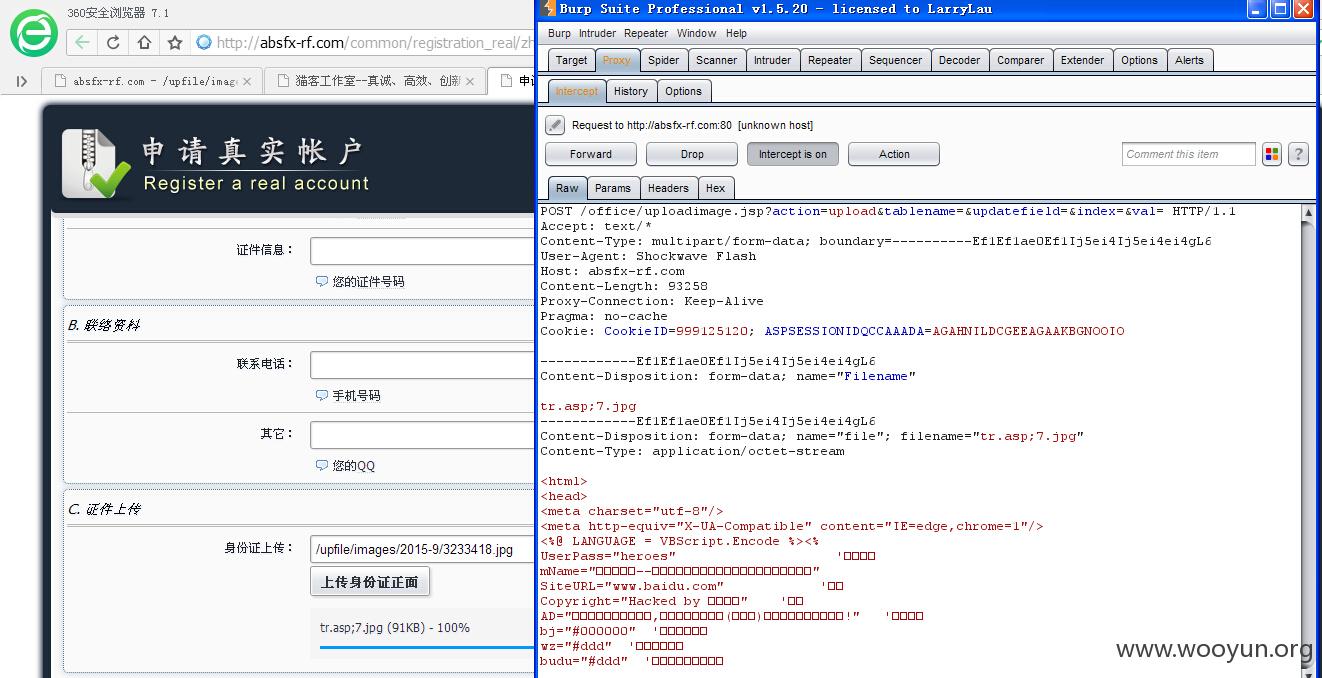Viewport: 1322px width, 678px height.
Task: Bookmark the page with the star icon
Action: (175, 42)
